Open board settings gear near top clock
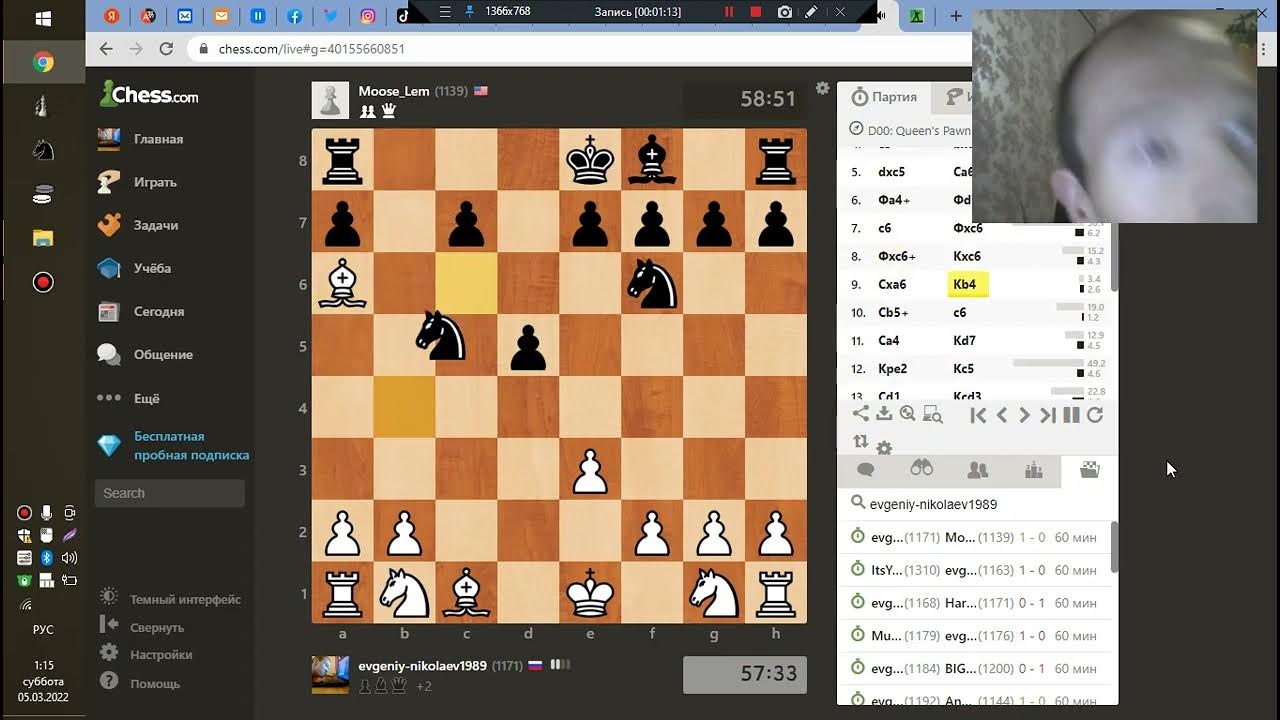1280x720 pixels. (822, 88)
